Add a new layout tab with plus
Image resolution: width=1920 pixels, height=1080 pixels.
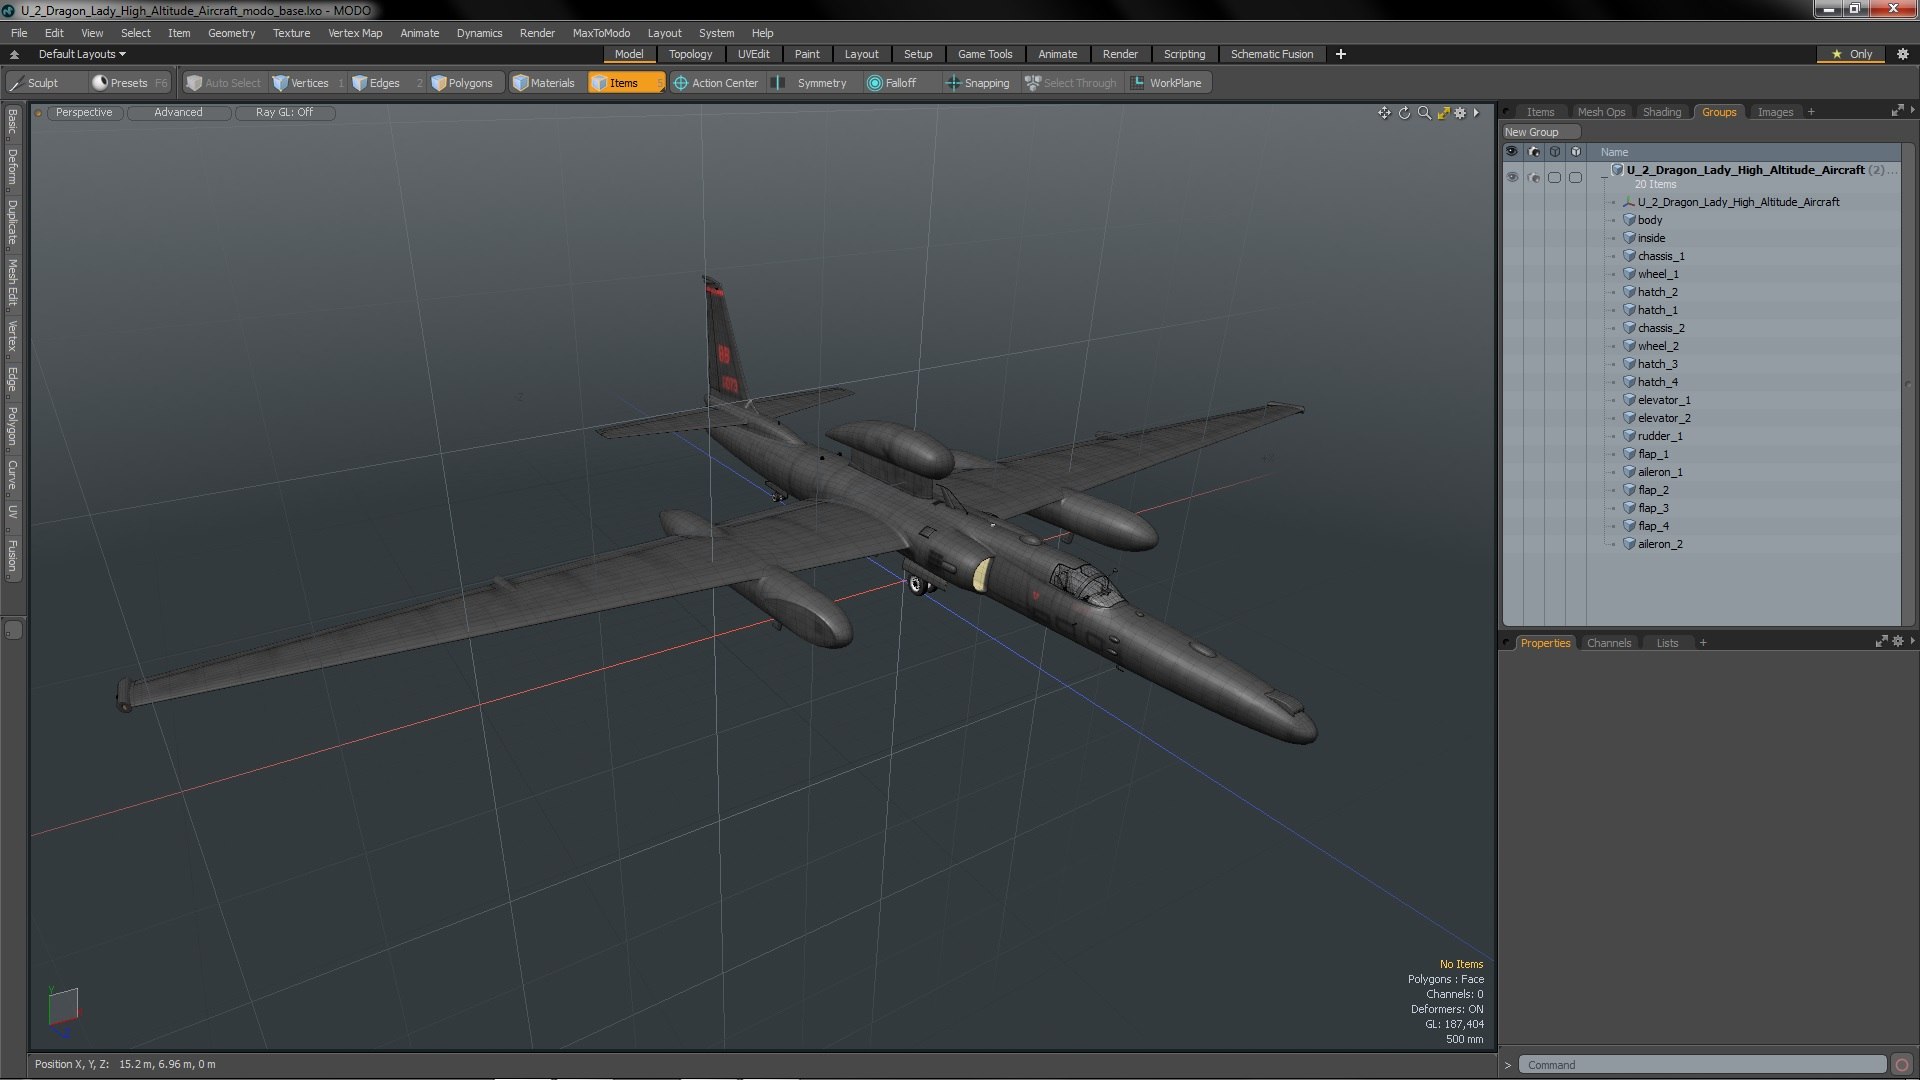pyautogui.click(x=1341, y=54)
